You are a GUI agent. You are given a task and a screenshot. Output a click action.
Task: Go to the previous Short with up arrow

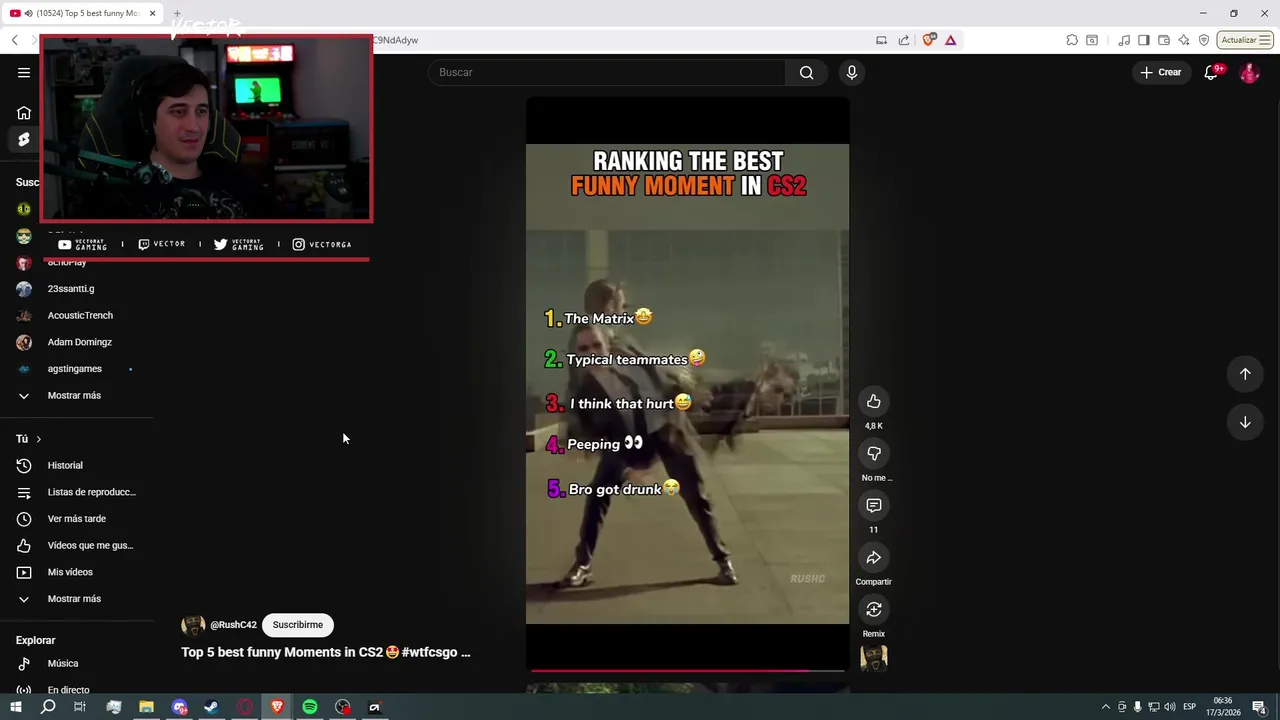coord(1245,373)
